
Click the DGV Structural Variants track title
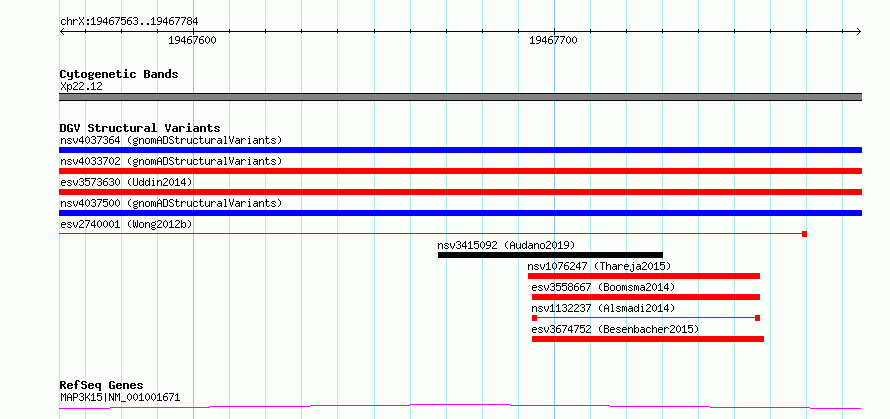tap(140, 128)
